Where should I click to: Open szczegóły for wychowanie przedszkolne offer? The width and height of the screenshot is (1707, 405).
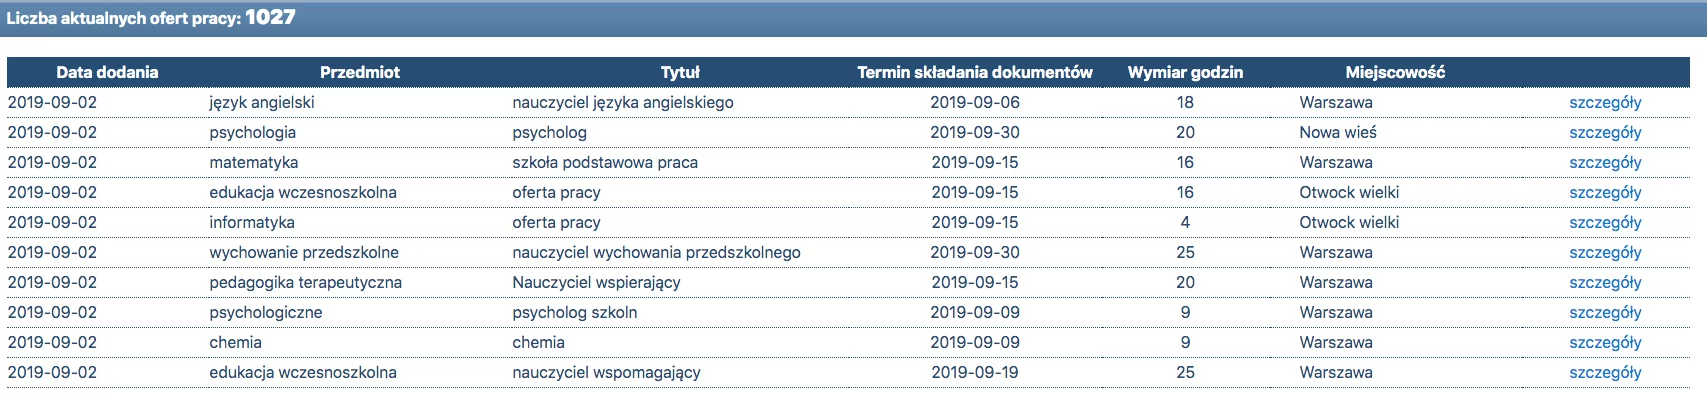click(x=1605, y=253)
